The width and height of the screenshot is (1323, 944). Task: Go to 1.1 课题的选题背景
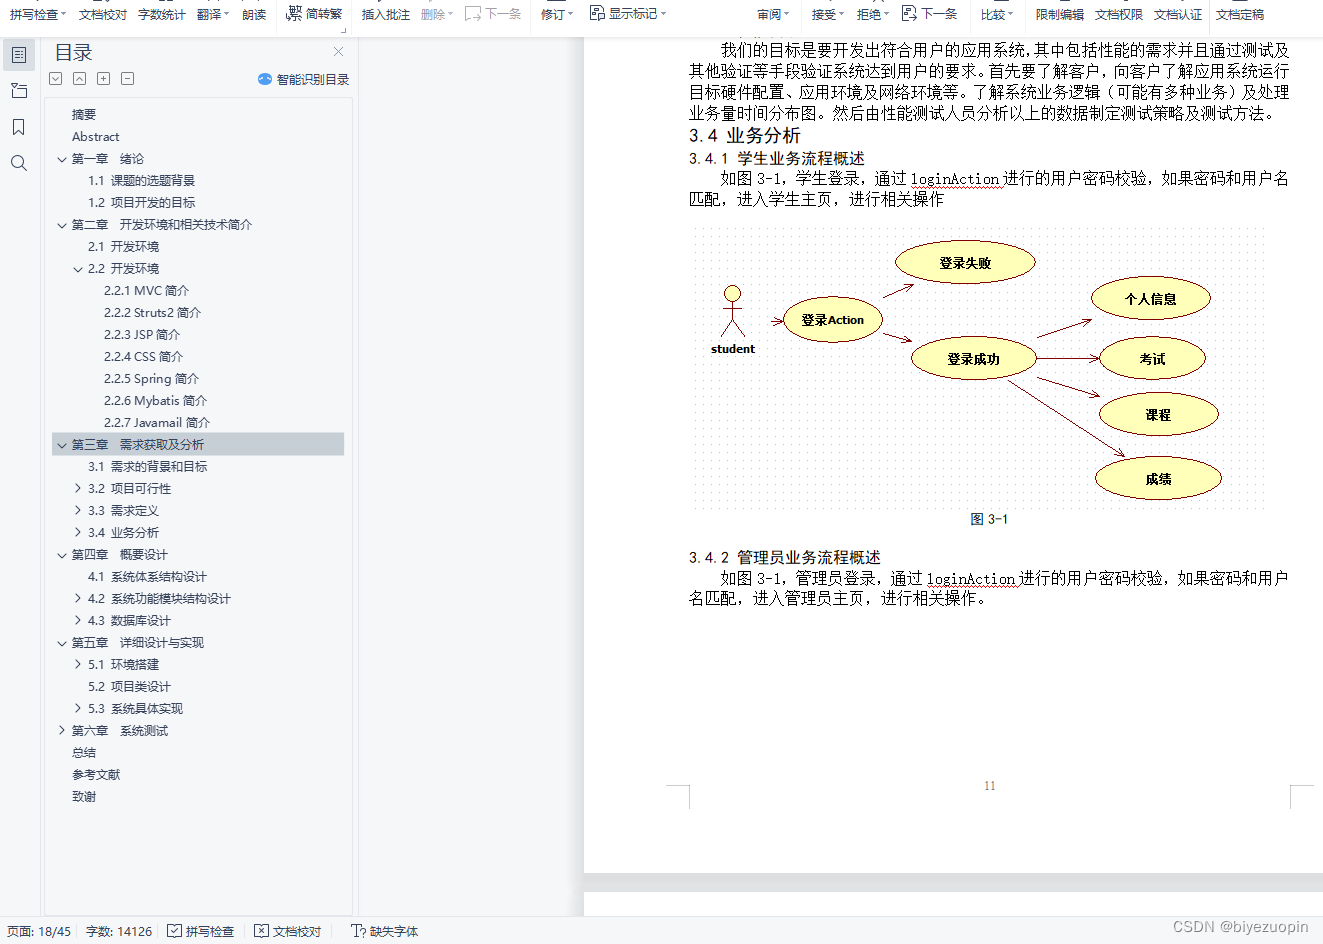point(141,180)
